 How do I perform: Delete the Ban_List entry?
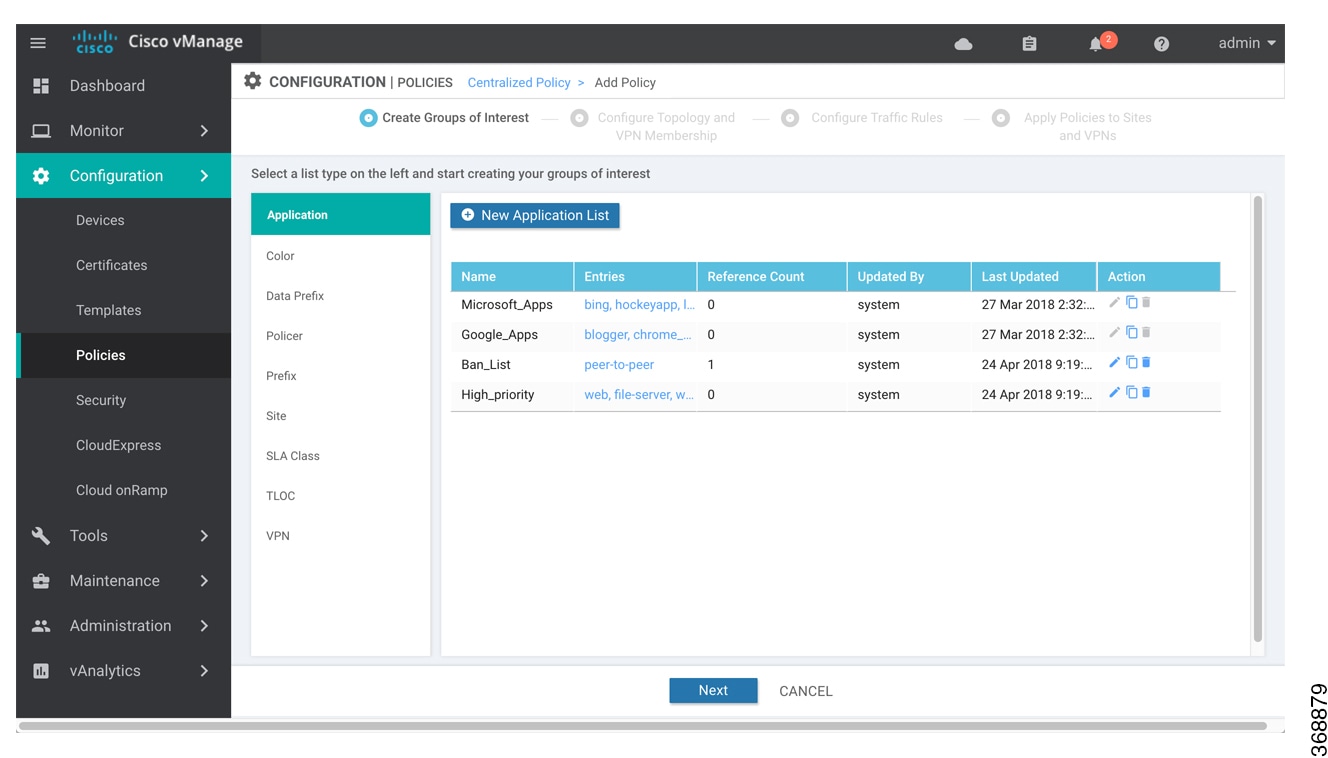1146,363
